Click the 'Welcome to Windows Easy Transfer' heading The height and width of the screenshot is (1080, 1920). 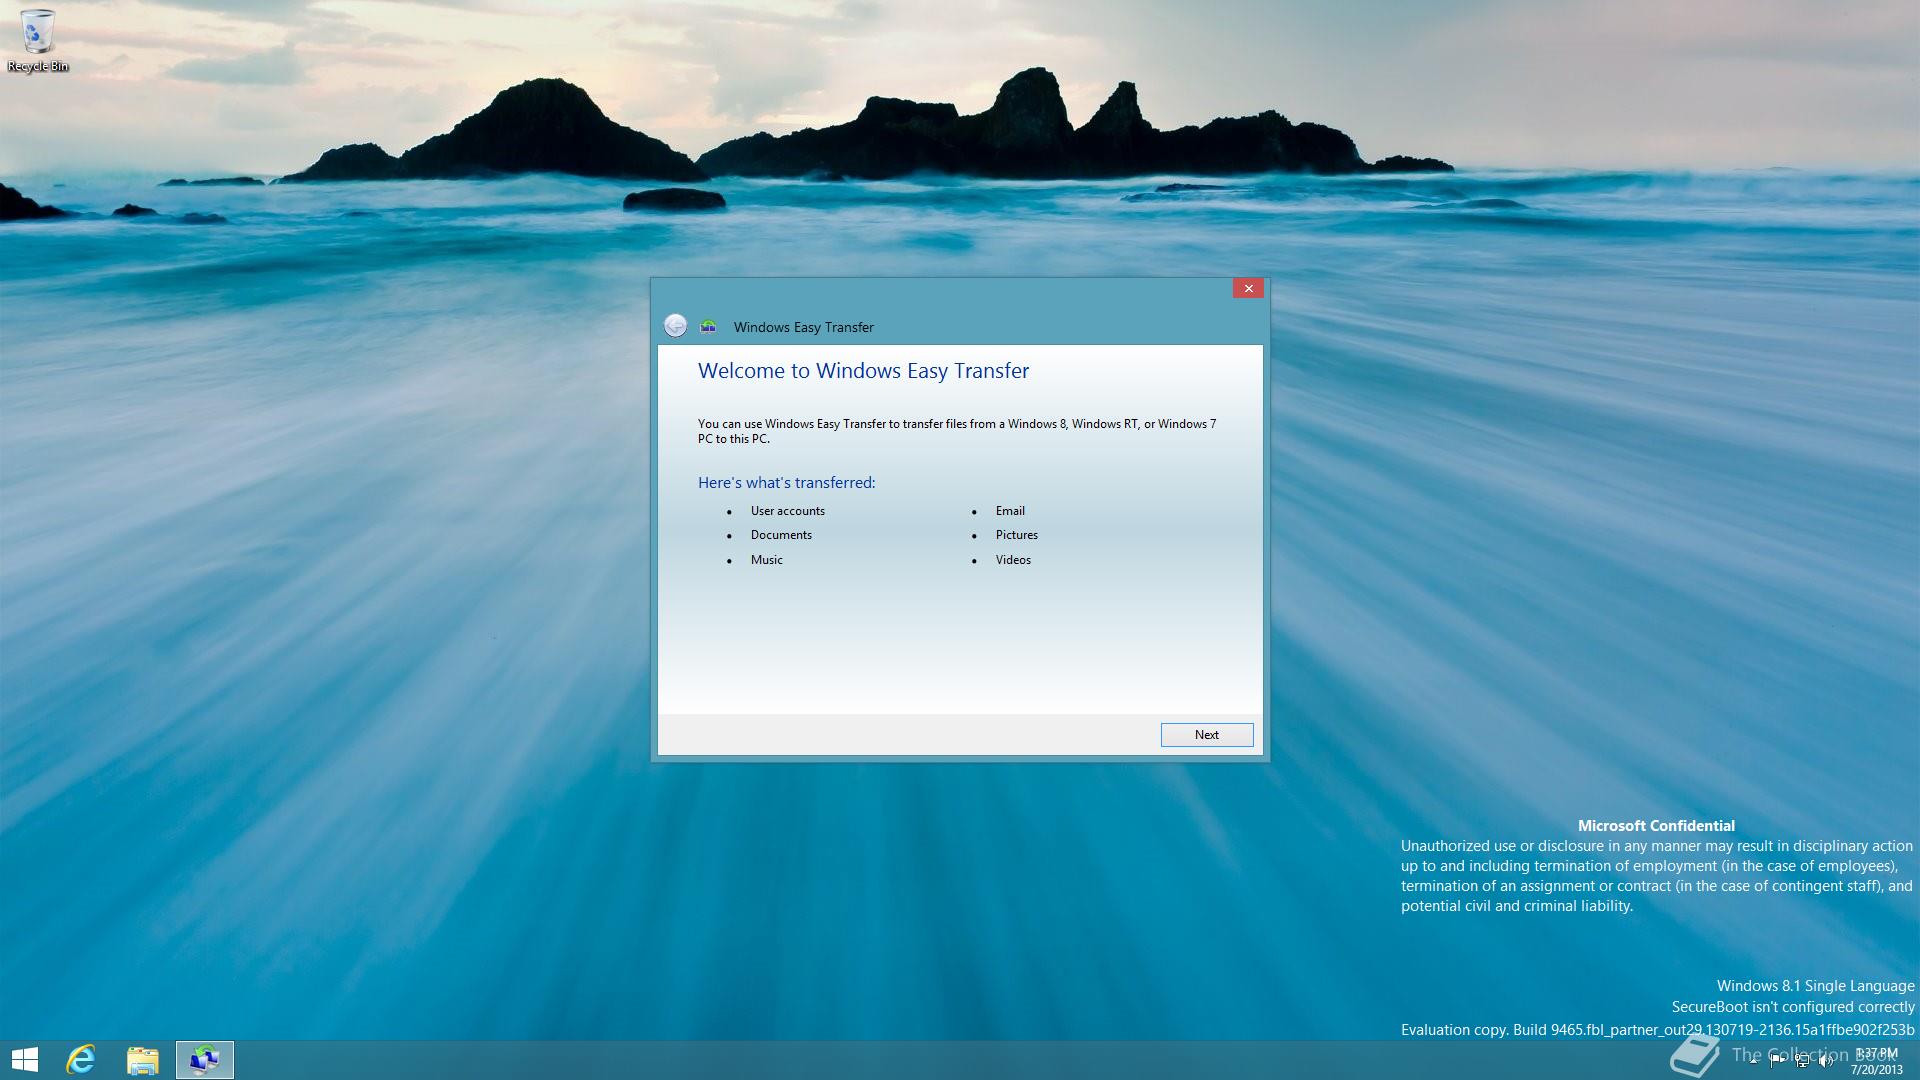click(863, 371)
